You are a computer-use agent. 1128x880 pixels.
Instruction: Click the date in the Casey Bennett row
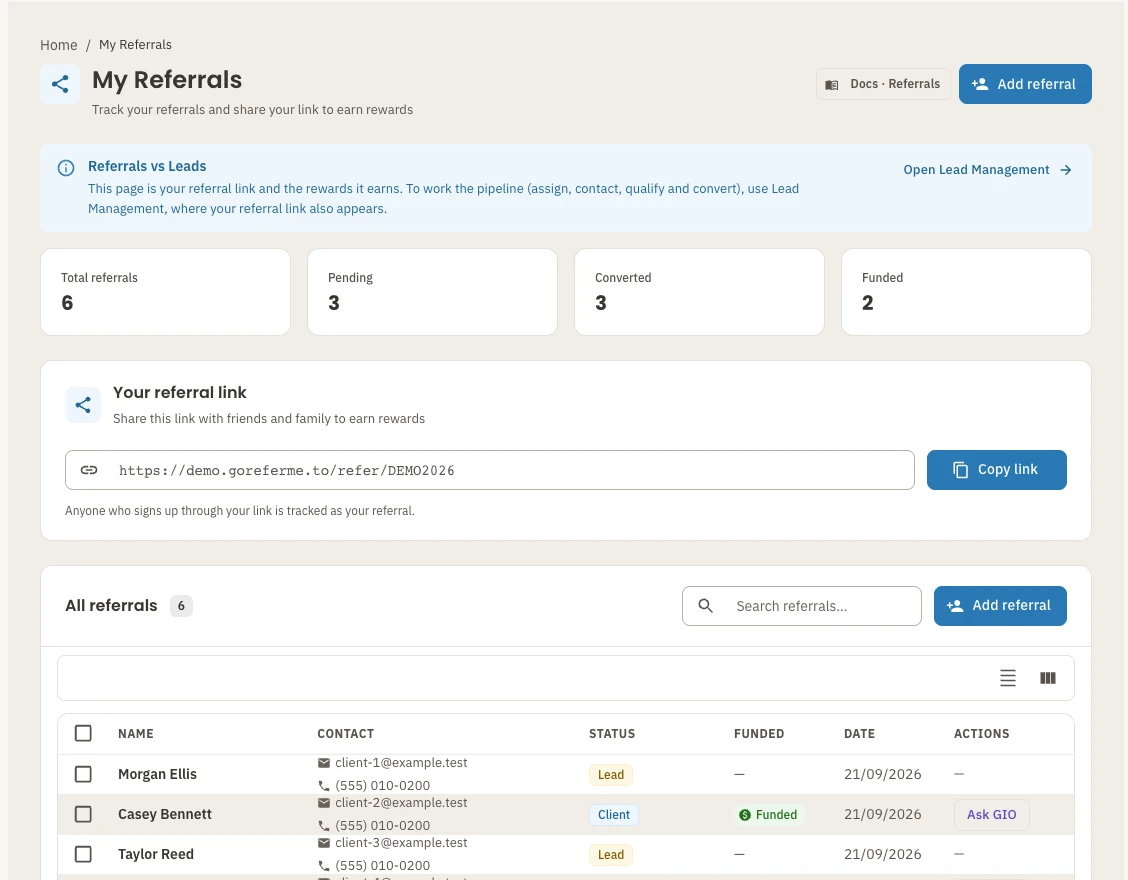click(883, 815)
